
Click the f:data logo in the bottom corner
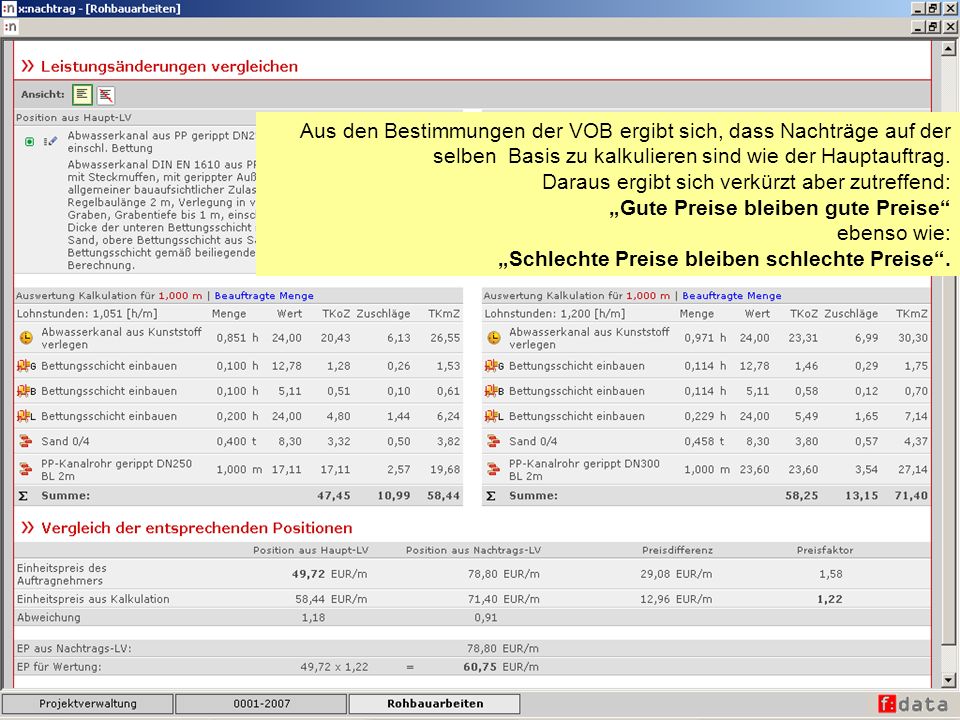tap(912, 704)
